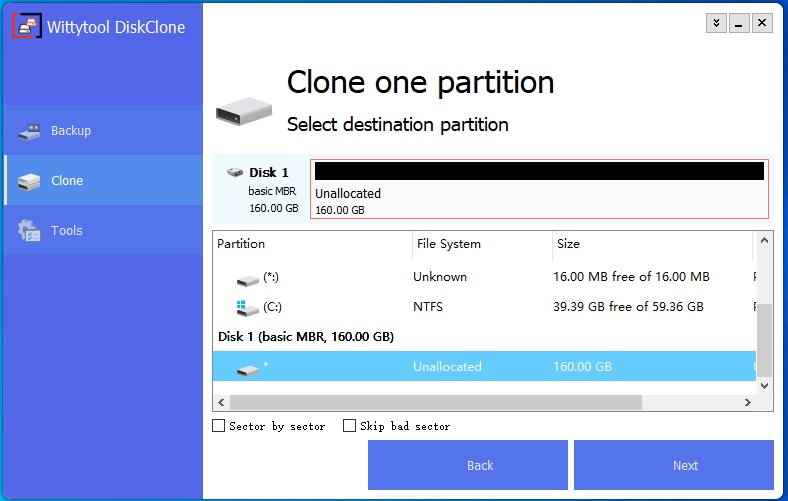The image size is (788, 501).
Task: Click the Backup drive icon in sidebar
Action: pyautogui.click(x=29, y=132)
